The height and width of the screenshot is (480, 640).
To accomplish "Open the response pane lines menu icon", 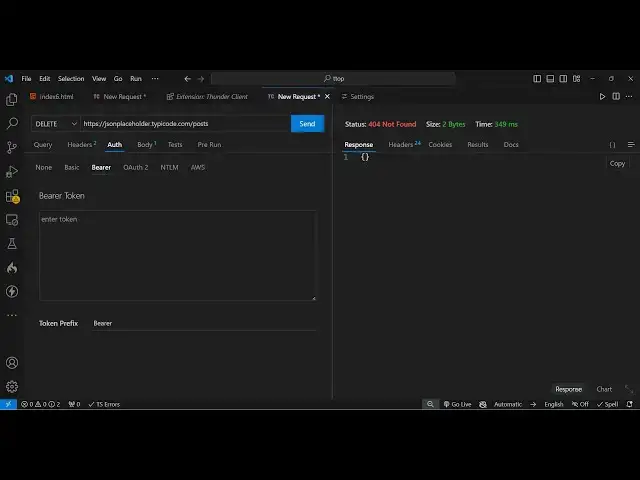I will [631, 144].
